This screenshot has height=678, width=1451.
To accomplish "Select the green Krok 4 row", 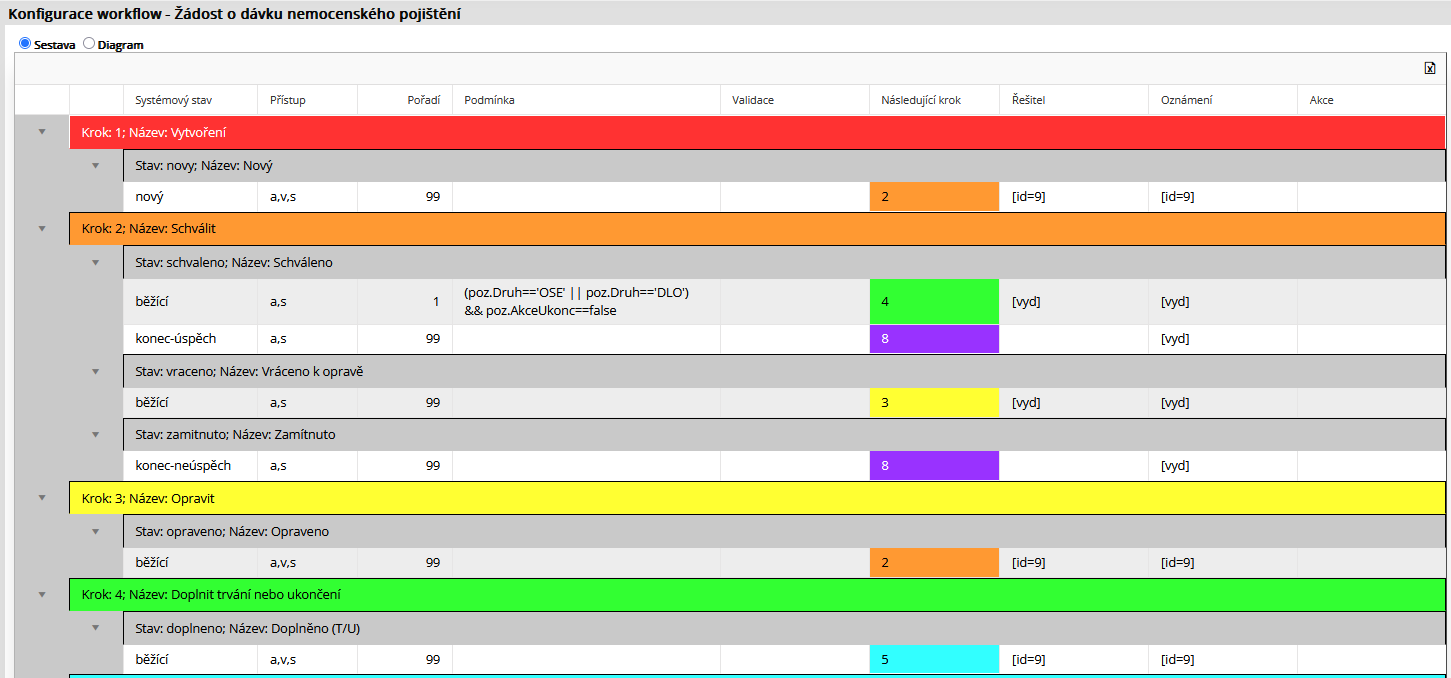I will coord(757,594).
